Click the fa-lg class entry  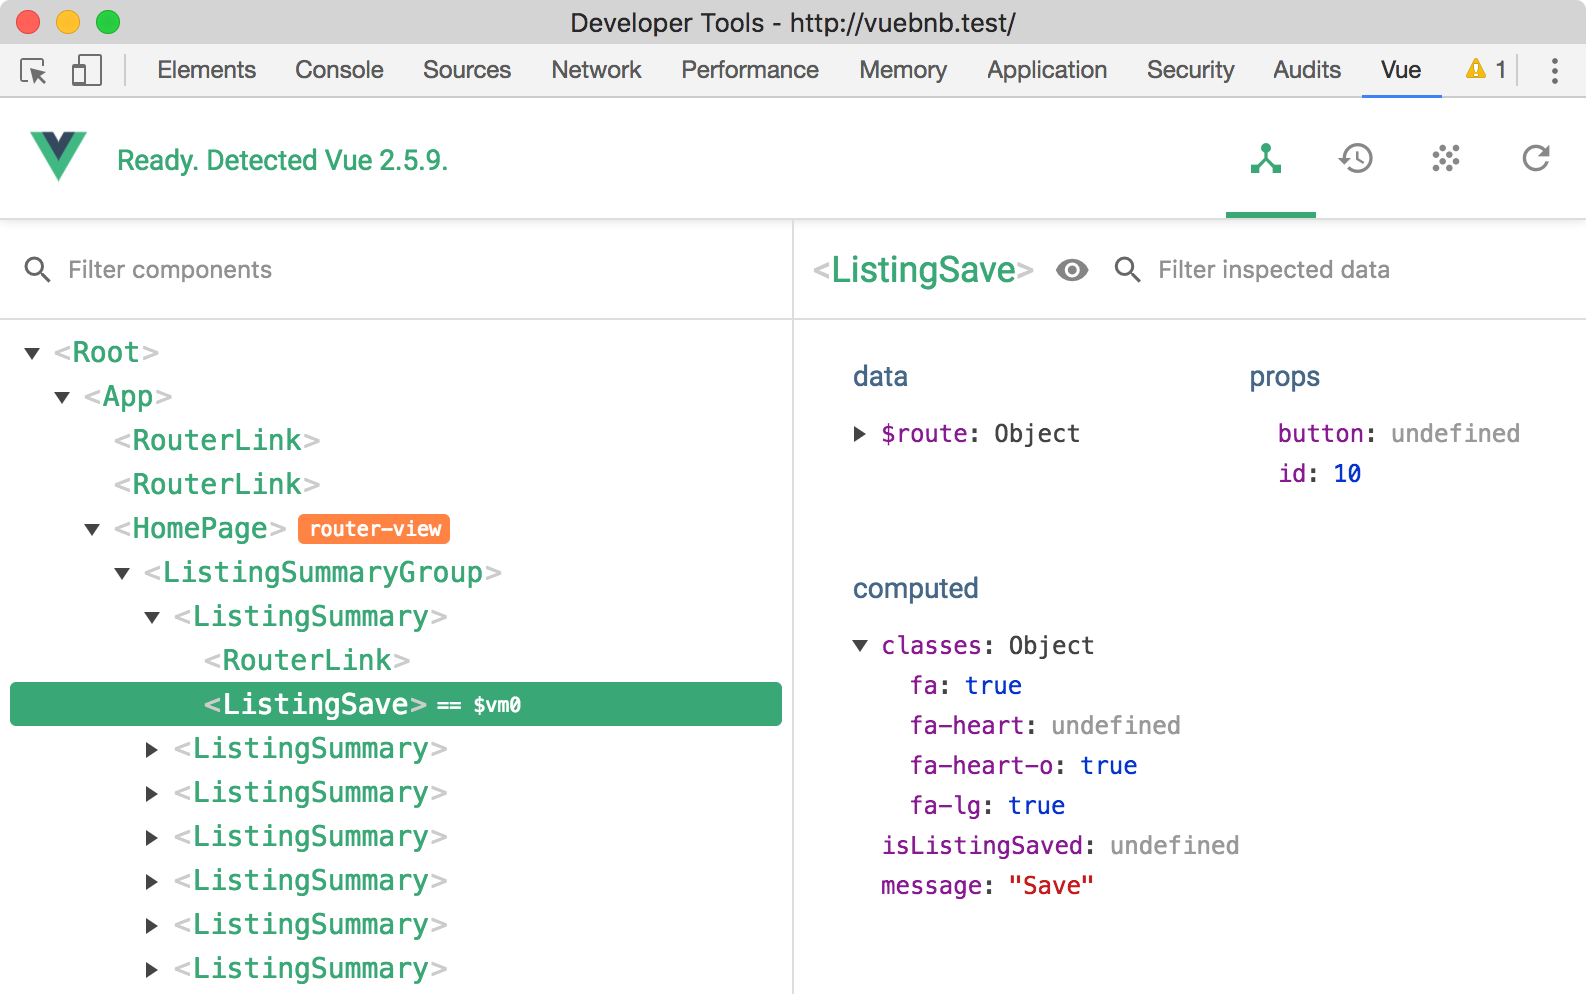[987, 806]
